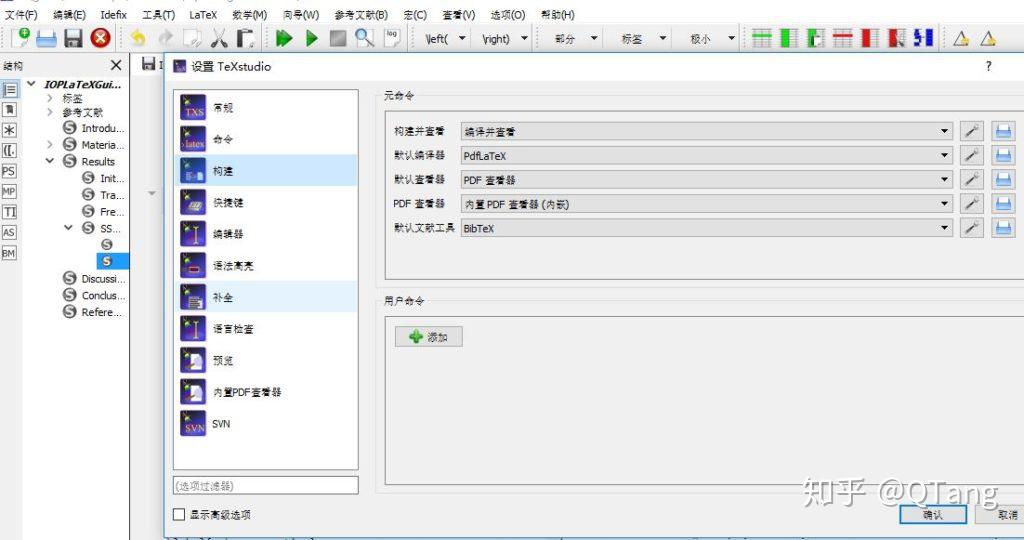1024x540 pixels.
Task: Click the wrench icon for 构建并查看 row
Action: 972,132
